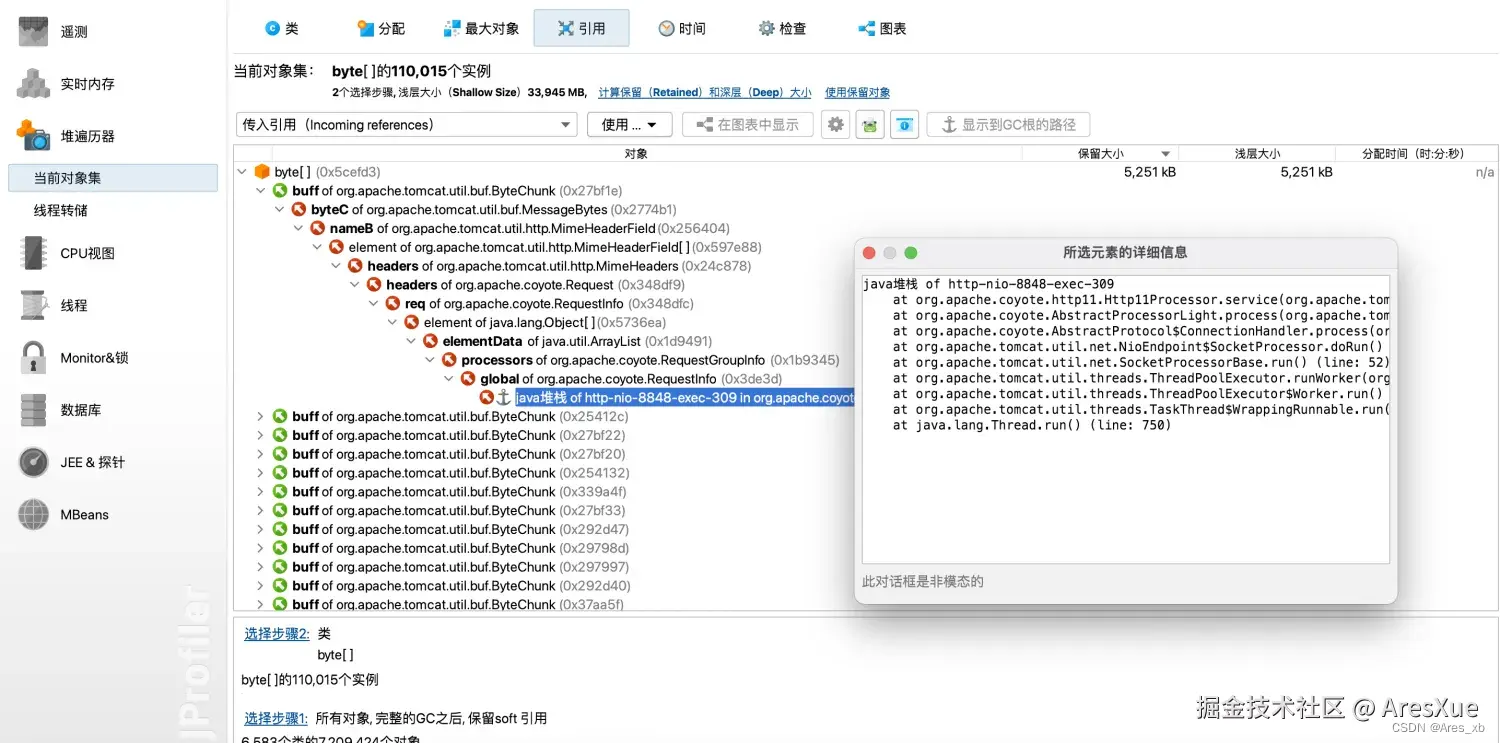Click red icon beside headers of MimeHeaders
The height and width of the screenshot is (743, 1500).
355,266
